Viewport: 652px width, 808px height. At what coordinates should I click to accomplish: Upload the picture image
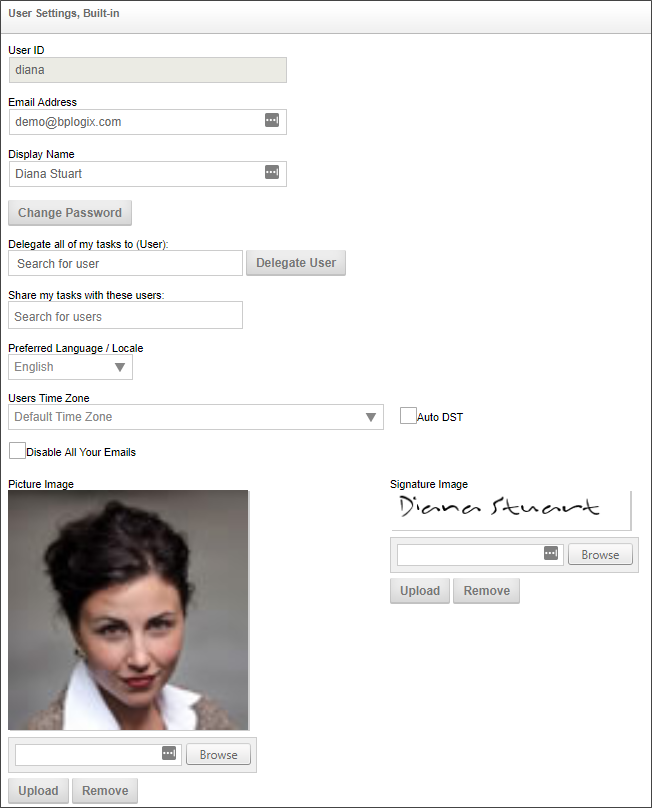click(38, 791)
